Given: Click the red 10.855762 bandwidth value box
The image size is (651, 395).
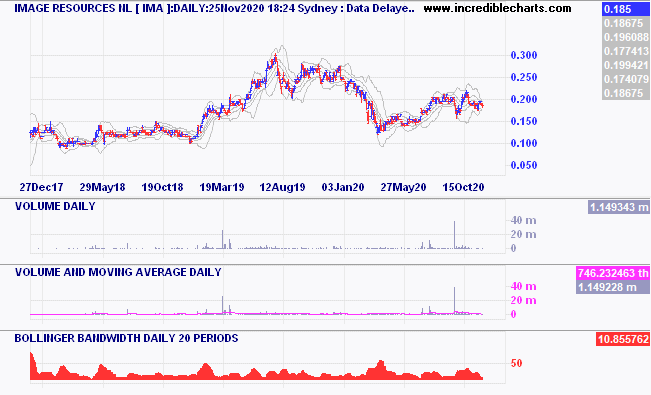Looking at the screenshot, I should coord(623,339).
